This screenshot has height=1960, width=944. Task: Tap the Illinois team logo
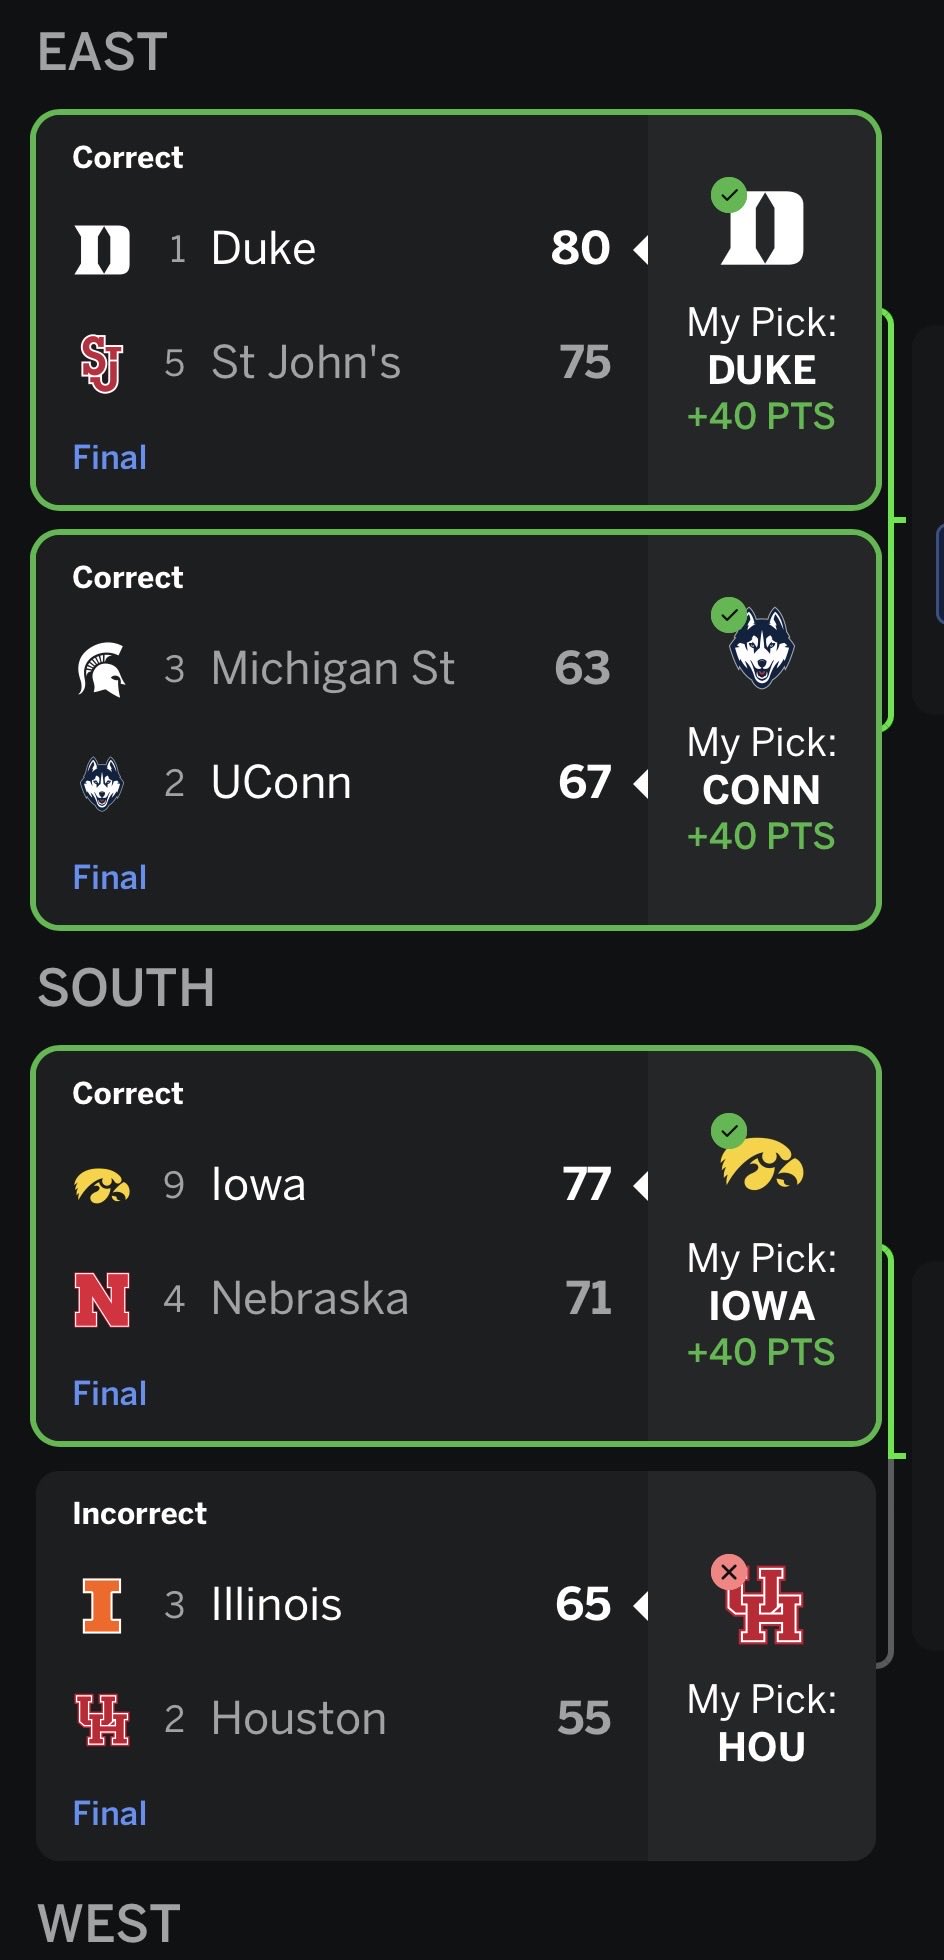pyautogui.click(x=102, y=1605)
